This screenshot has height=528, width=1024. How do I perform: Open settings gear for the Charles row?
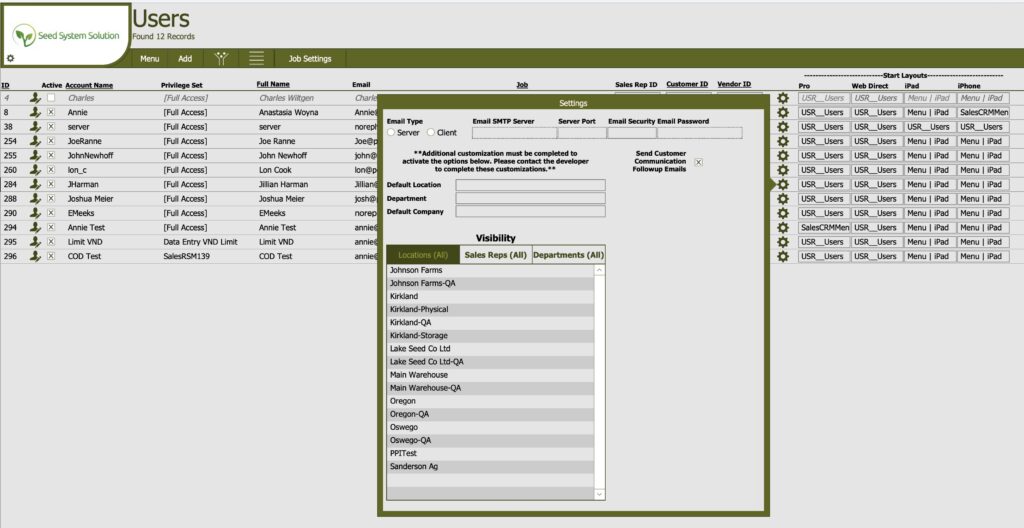[x=783, y=99]
